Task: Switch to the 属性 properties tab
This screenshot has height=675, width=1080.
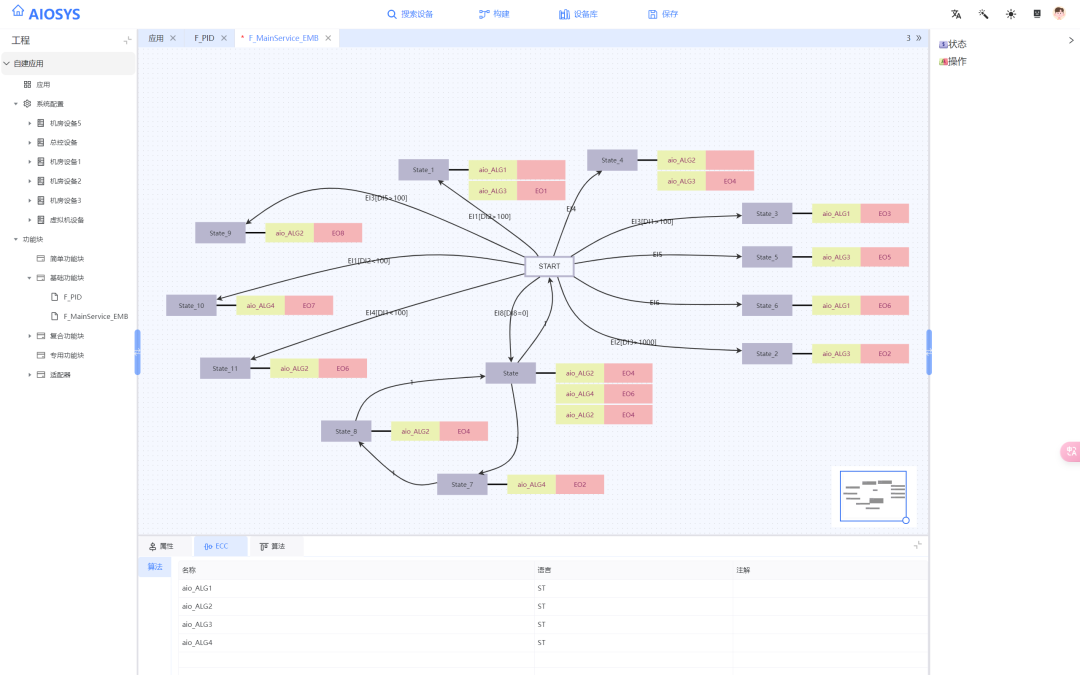Action: (161, 546)
